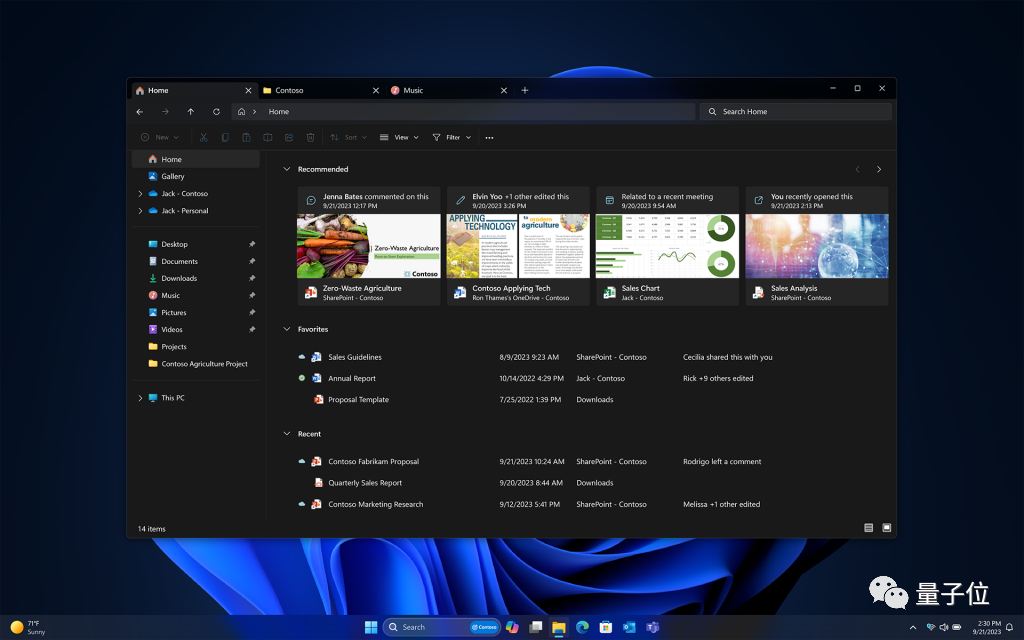Screen dimensions: 1024x640
Task: Open Microsoft Store from taskbar
Action: coord(606,627)
